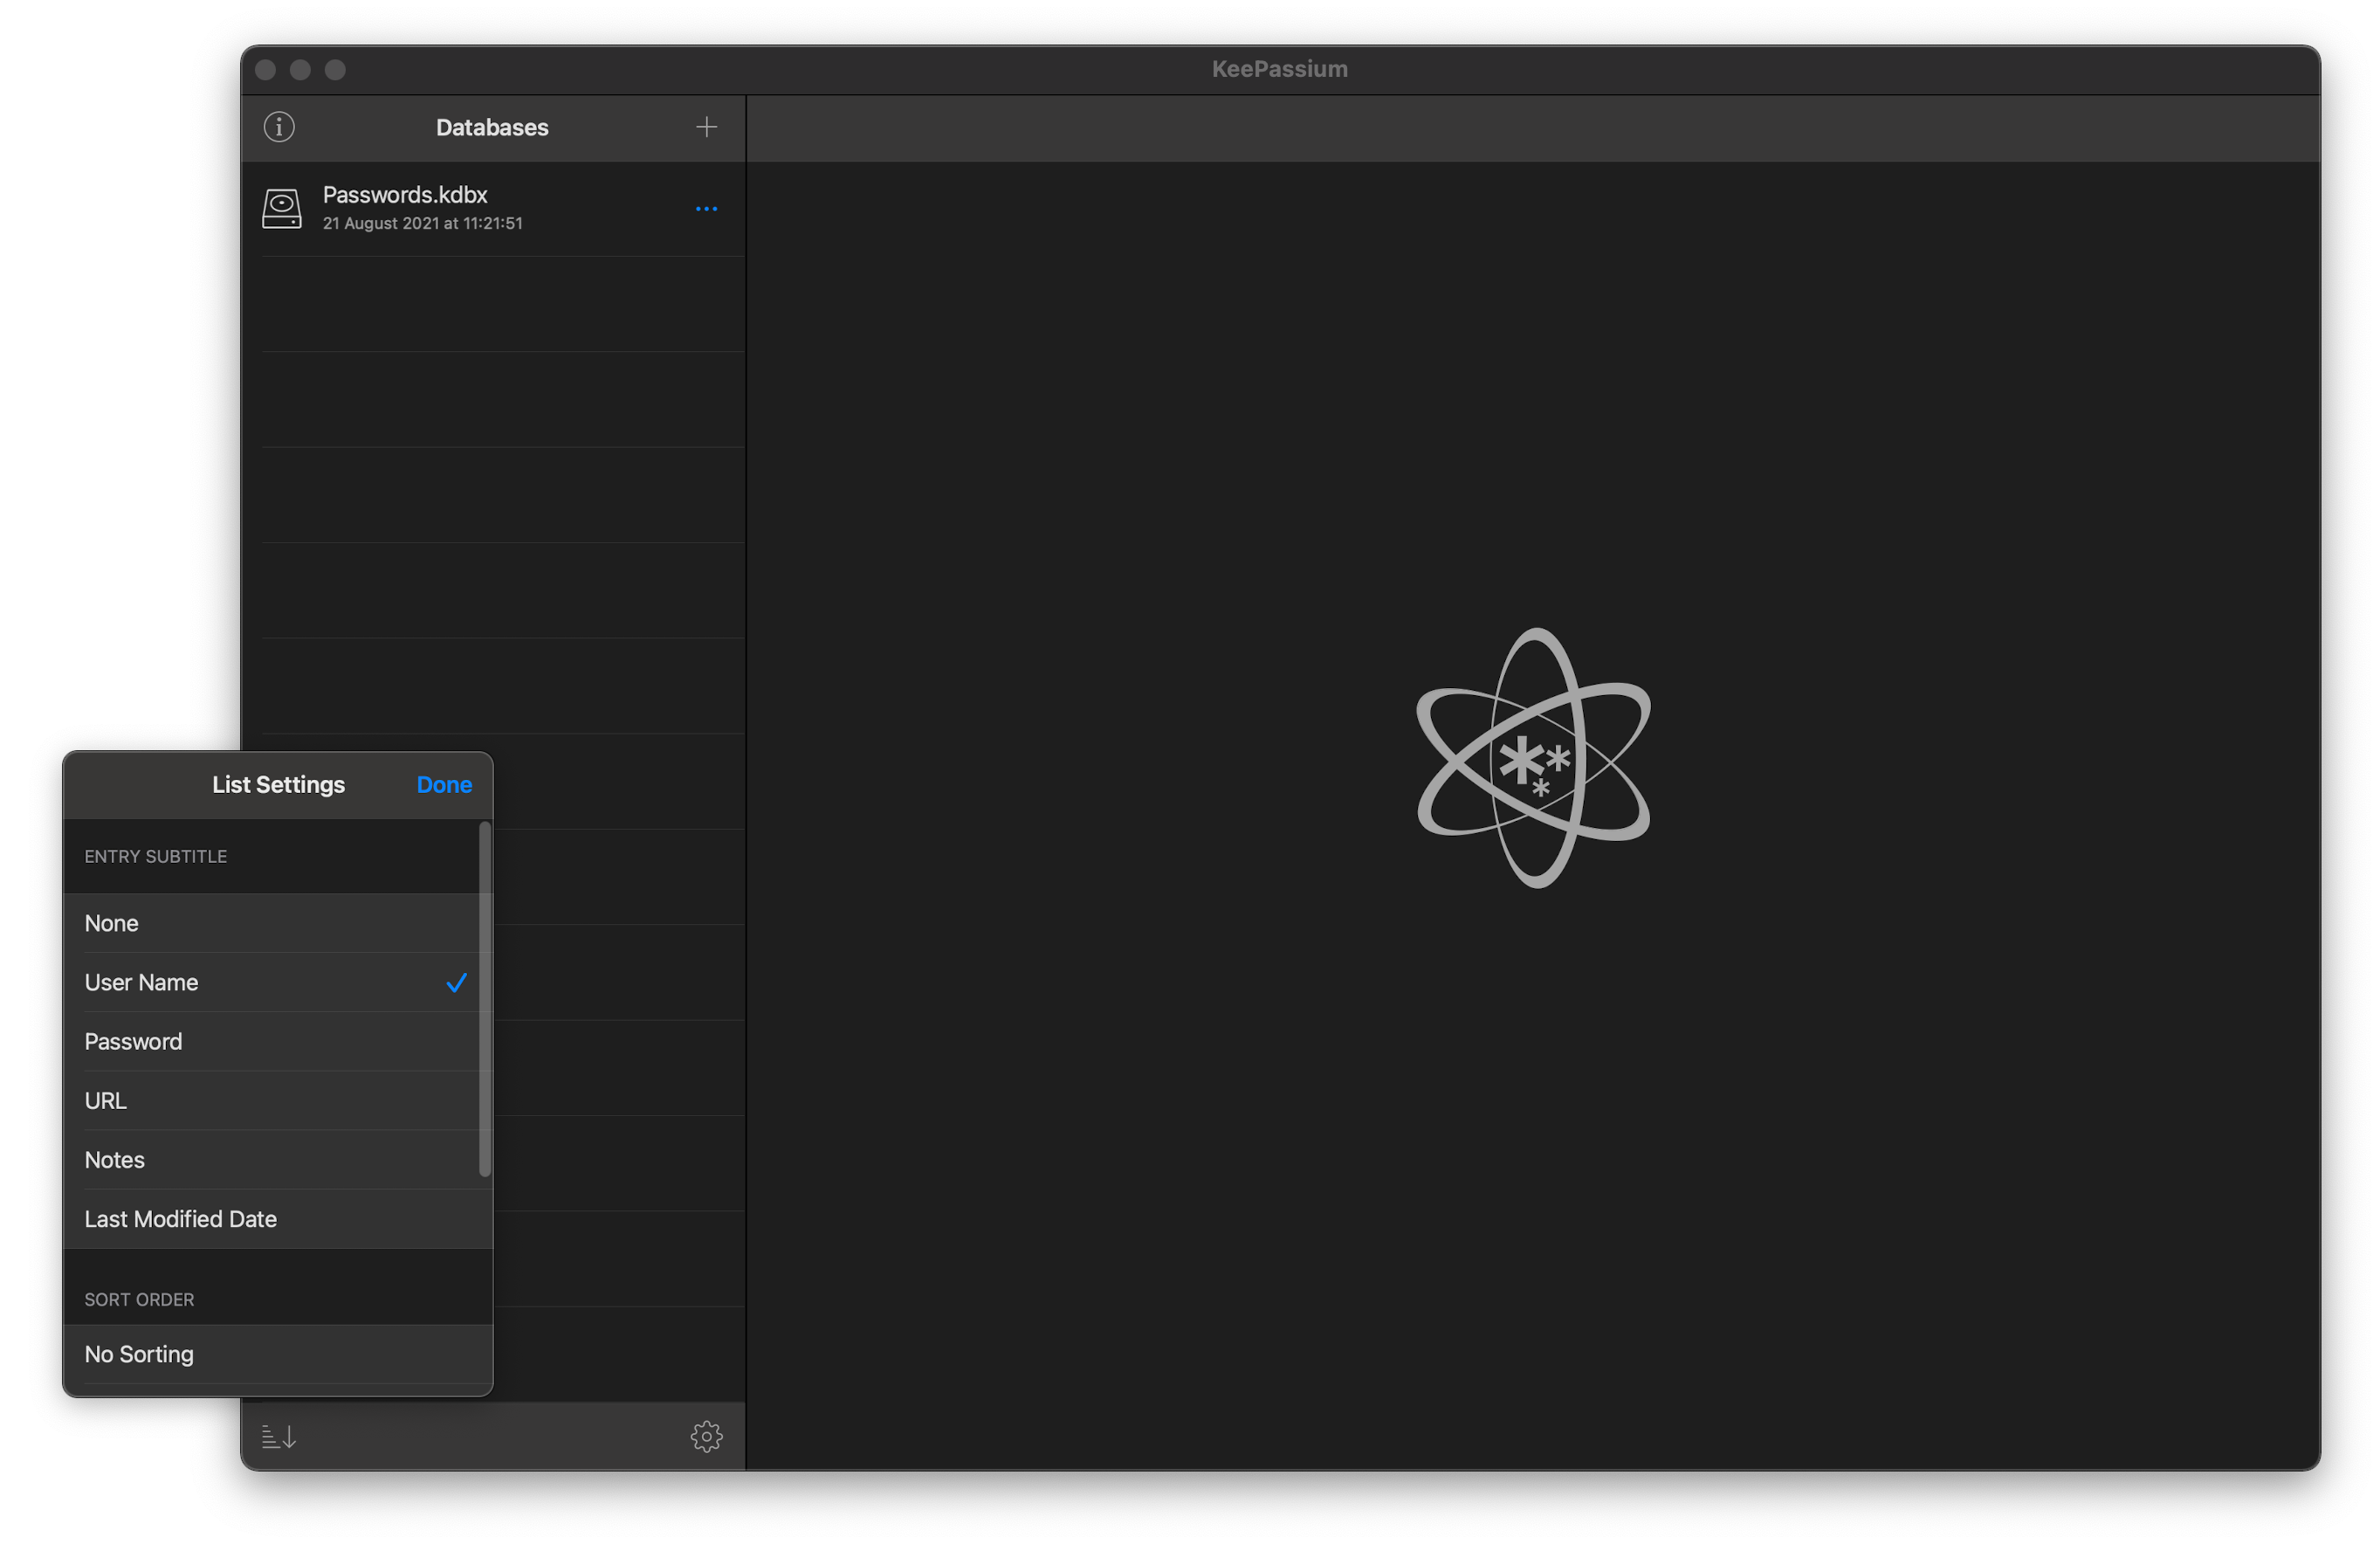Set sort order to No Sorting
The height and width of the screenshot is (1544, 2380).
[140, 1354]
